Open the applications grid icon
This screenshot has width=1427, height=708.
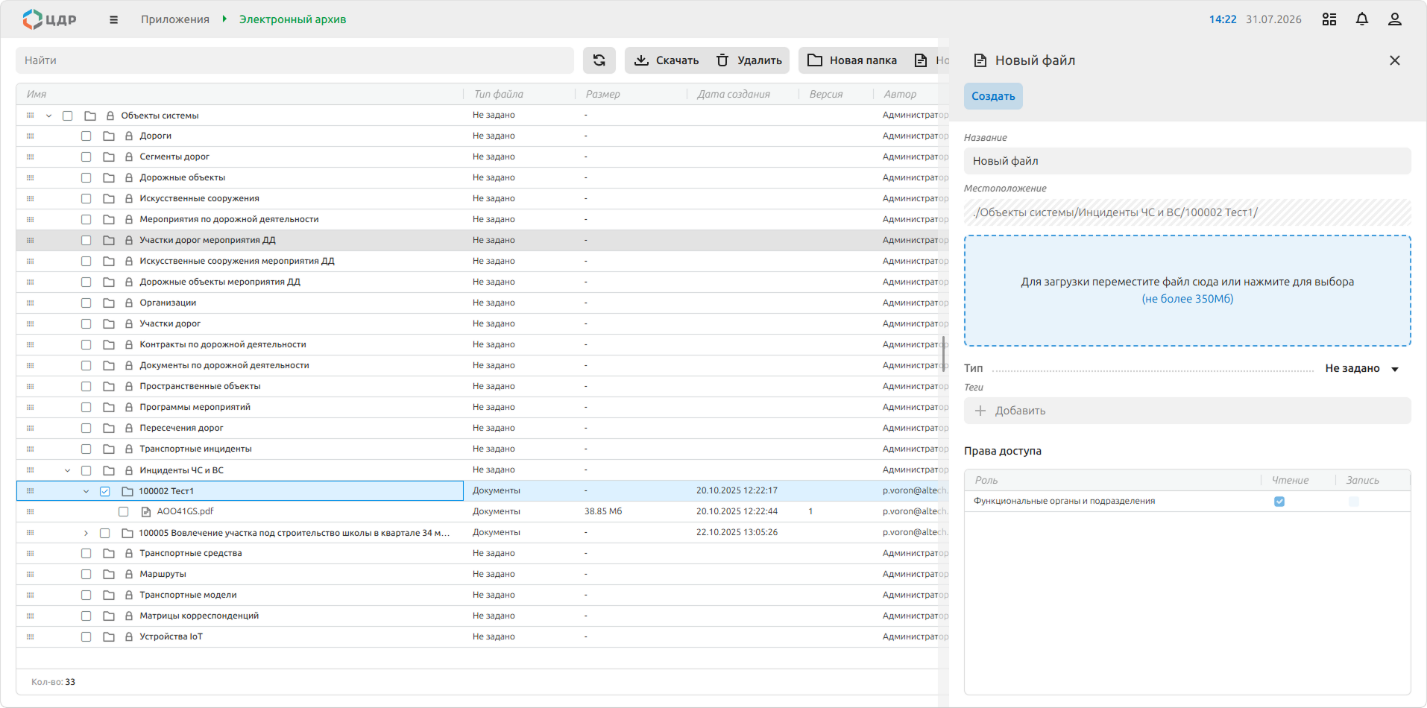tap(1329, 19)
